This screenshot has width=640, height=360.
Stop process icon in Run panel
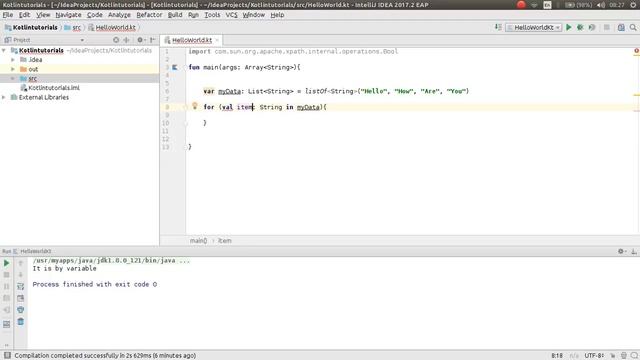(7, 275)
